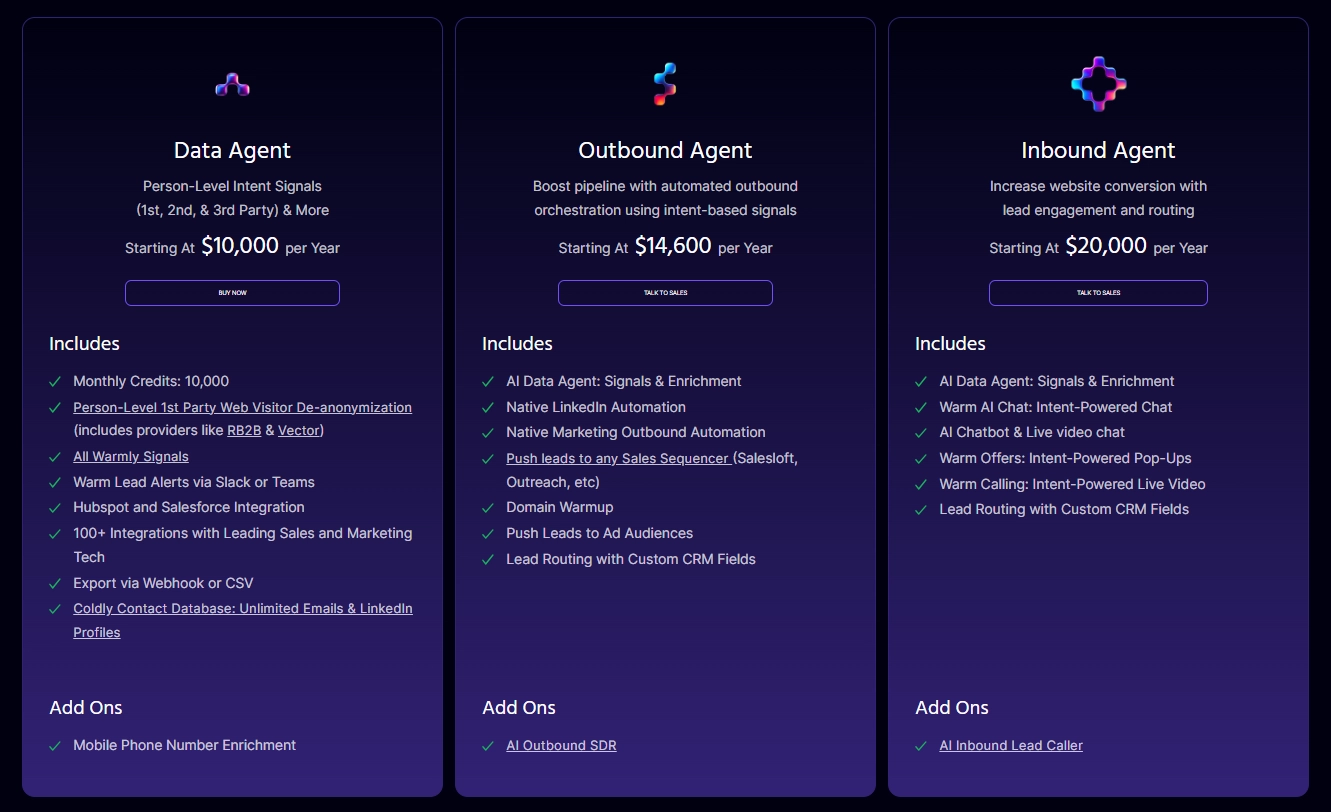Click checkmark beside Export via Webhook or CSV
This screenshot has height=812, width=1331.
pyautogui.click(x=55, y=583)
